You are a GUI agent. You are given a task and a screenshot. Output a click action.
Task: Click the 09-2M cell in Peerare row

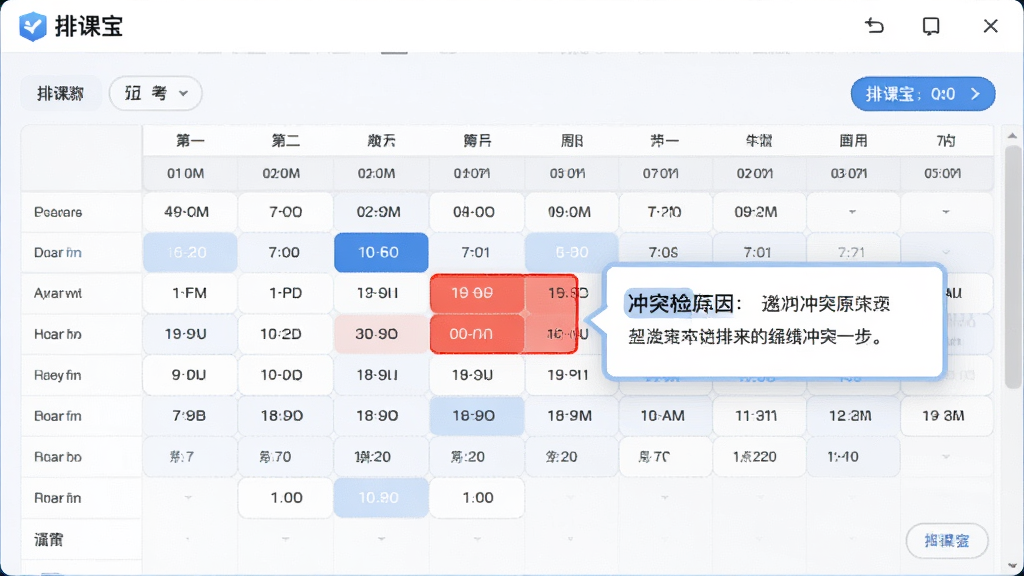click(760, 212)
